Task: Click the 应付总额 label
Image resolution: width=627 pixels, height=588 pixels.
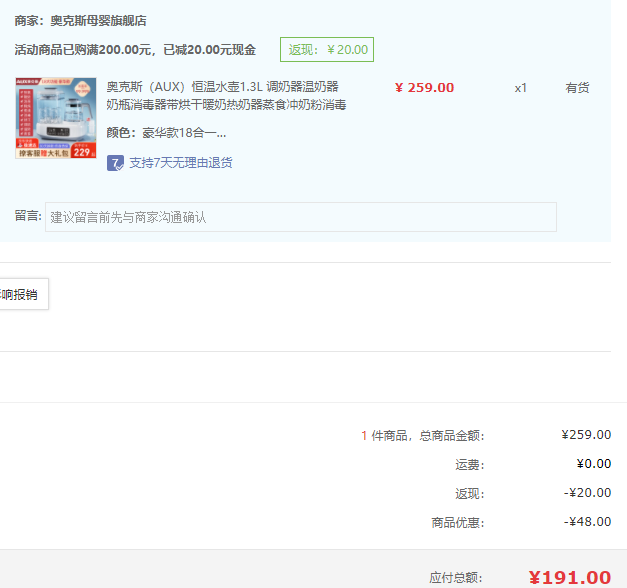Action: pyautogui.click(x=456, y=578)
